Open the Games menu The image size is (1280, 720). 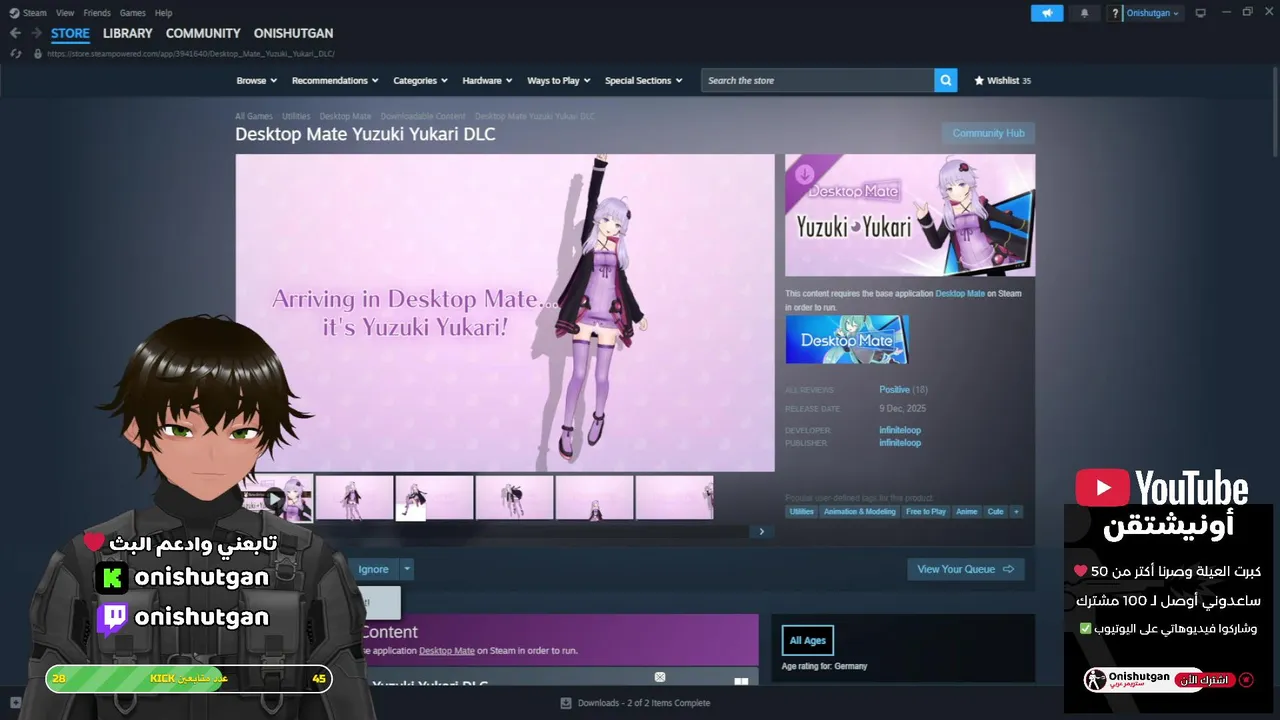coord(132,13)
